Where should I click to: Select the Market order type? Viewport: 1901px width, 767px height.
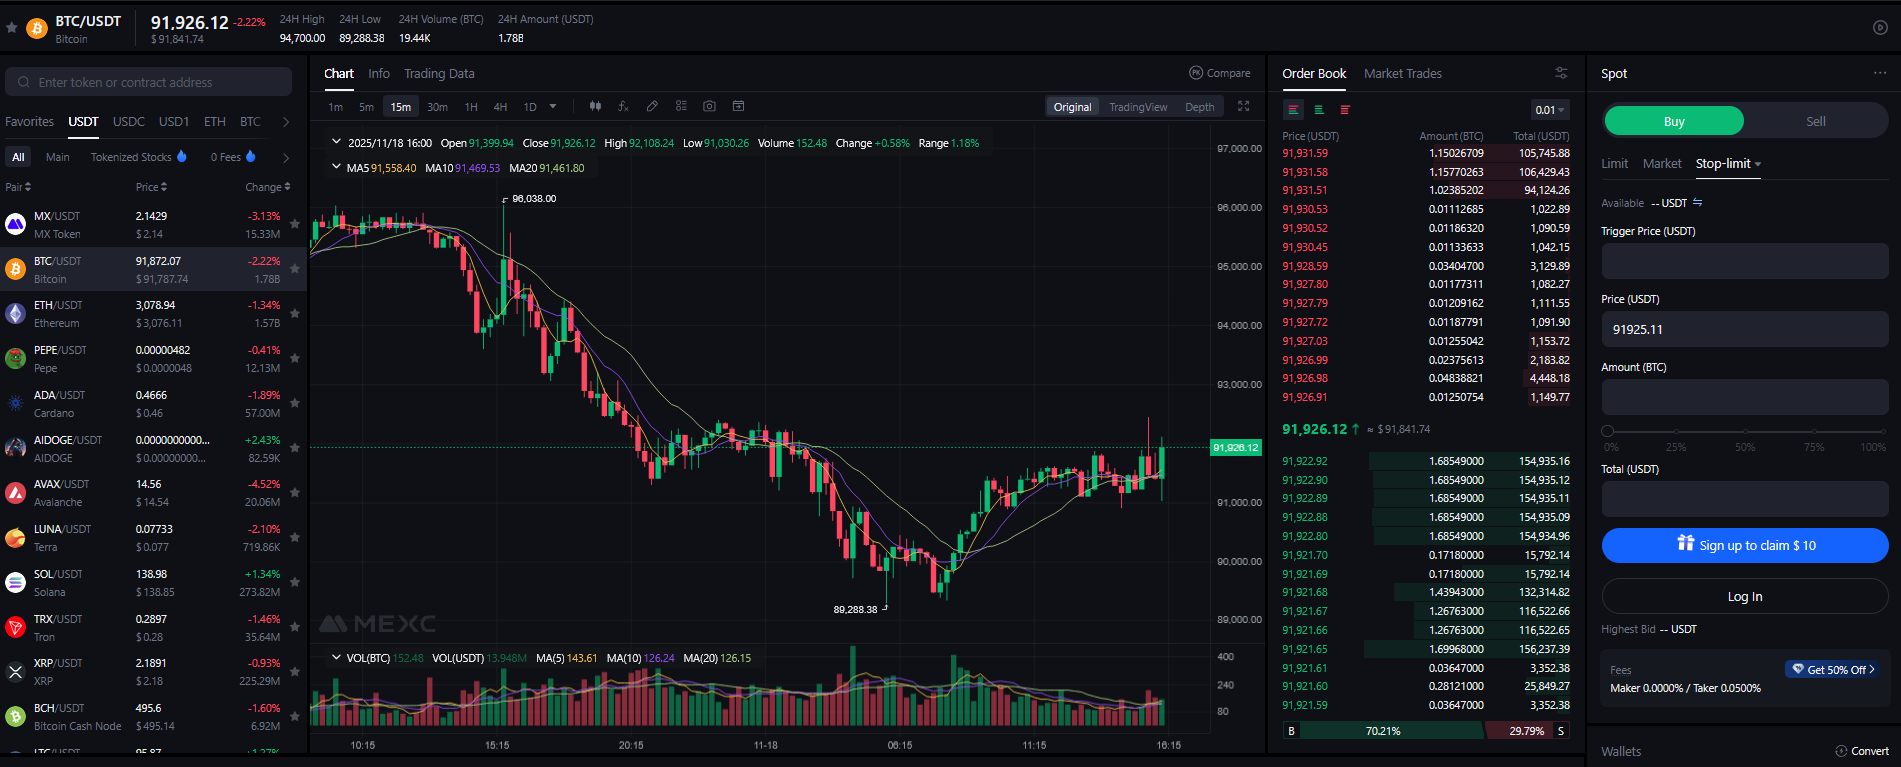[1662, 164]
